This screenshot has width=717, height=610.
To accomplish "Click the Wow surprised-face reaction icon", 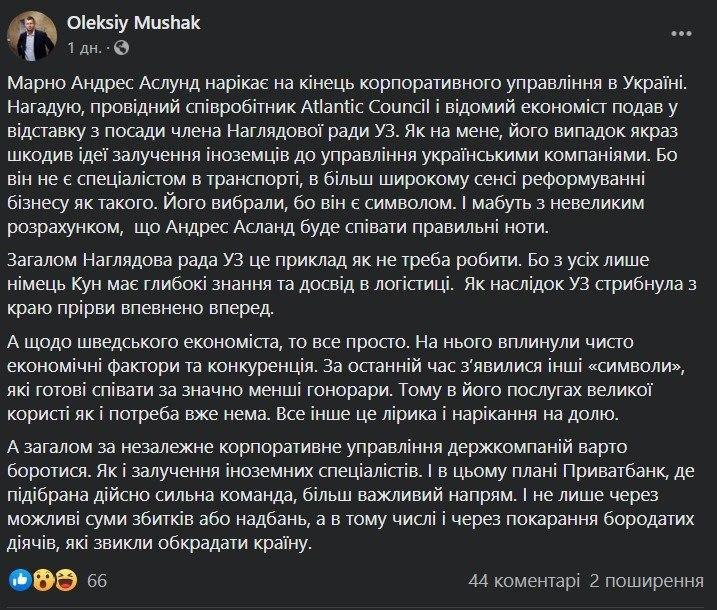I will pyautogui.click(x=43, y=580).
